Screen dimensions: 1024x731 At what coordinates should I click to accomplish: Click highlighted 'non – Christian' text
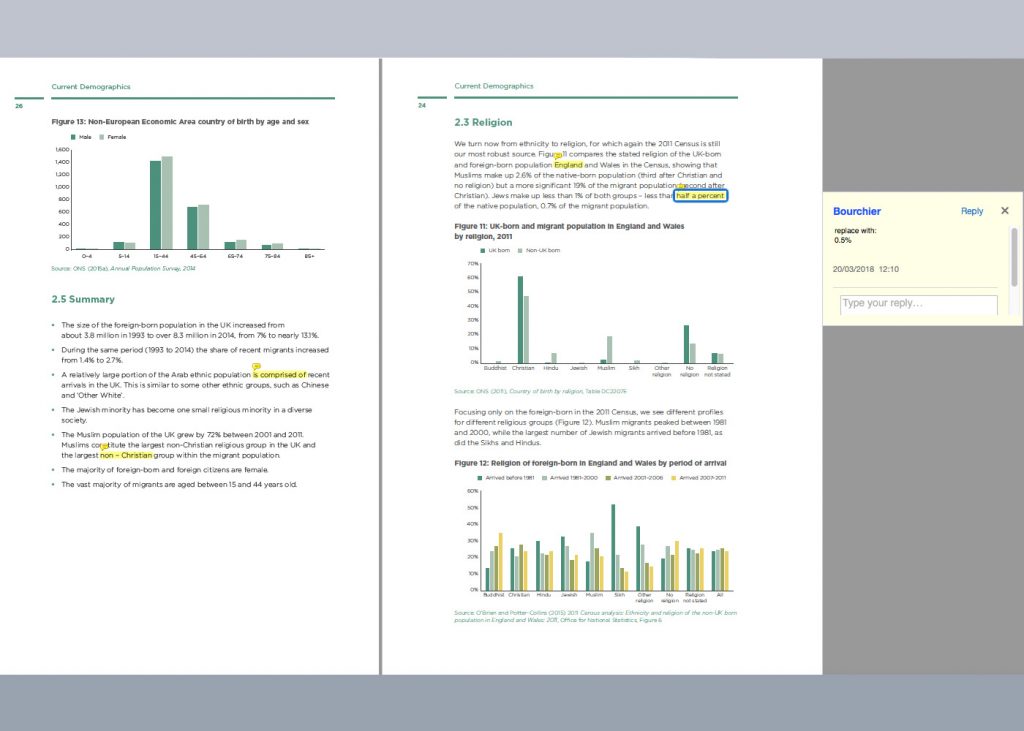126,455
